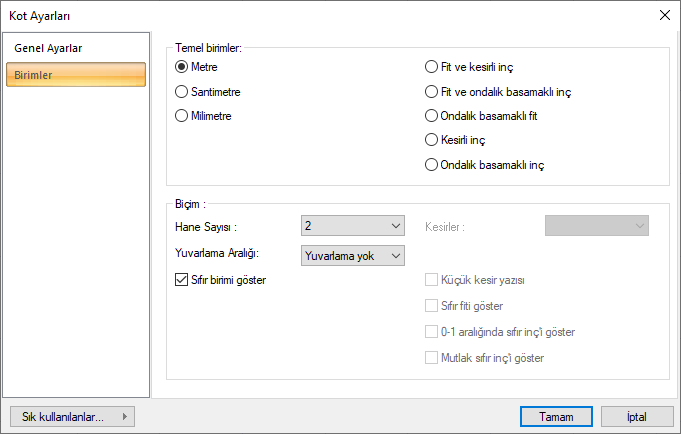Open the Kesirler dropdown
The height and width of the screenshot is (434, 681).
(596, 226)
